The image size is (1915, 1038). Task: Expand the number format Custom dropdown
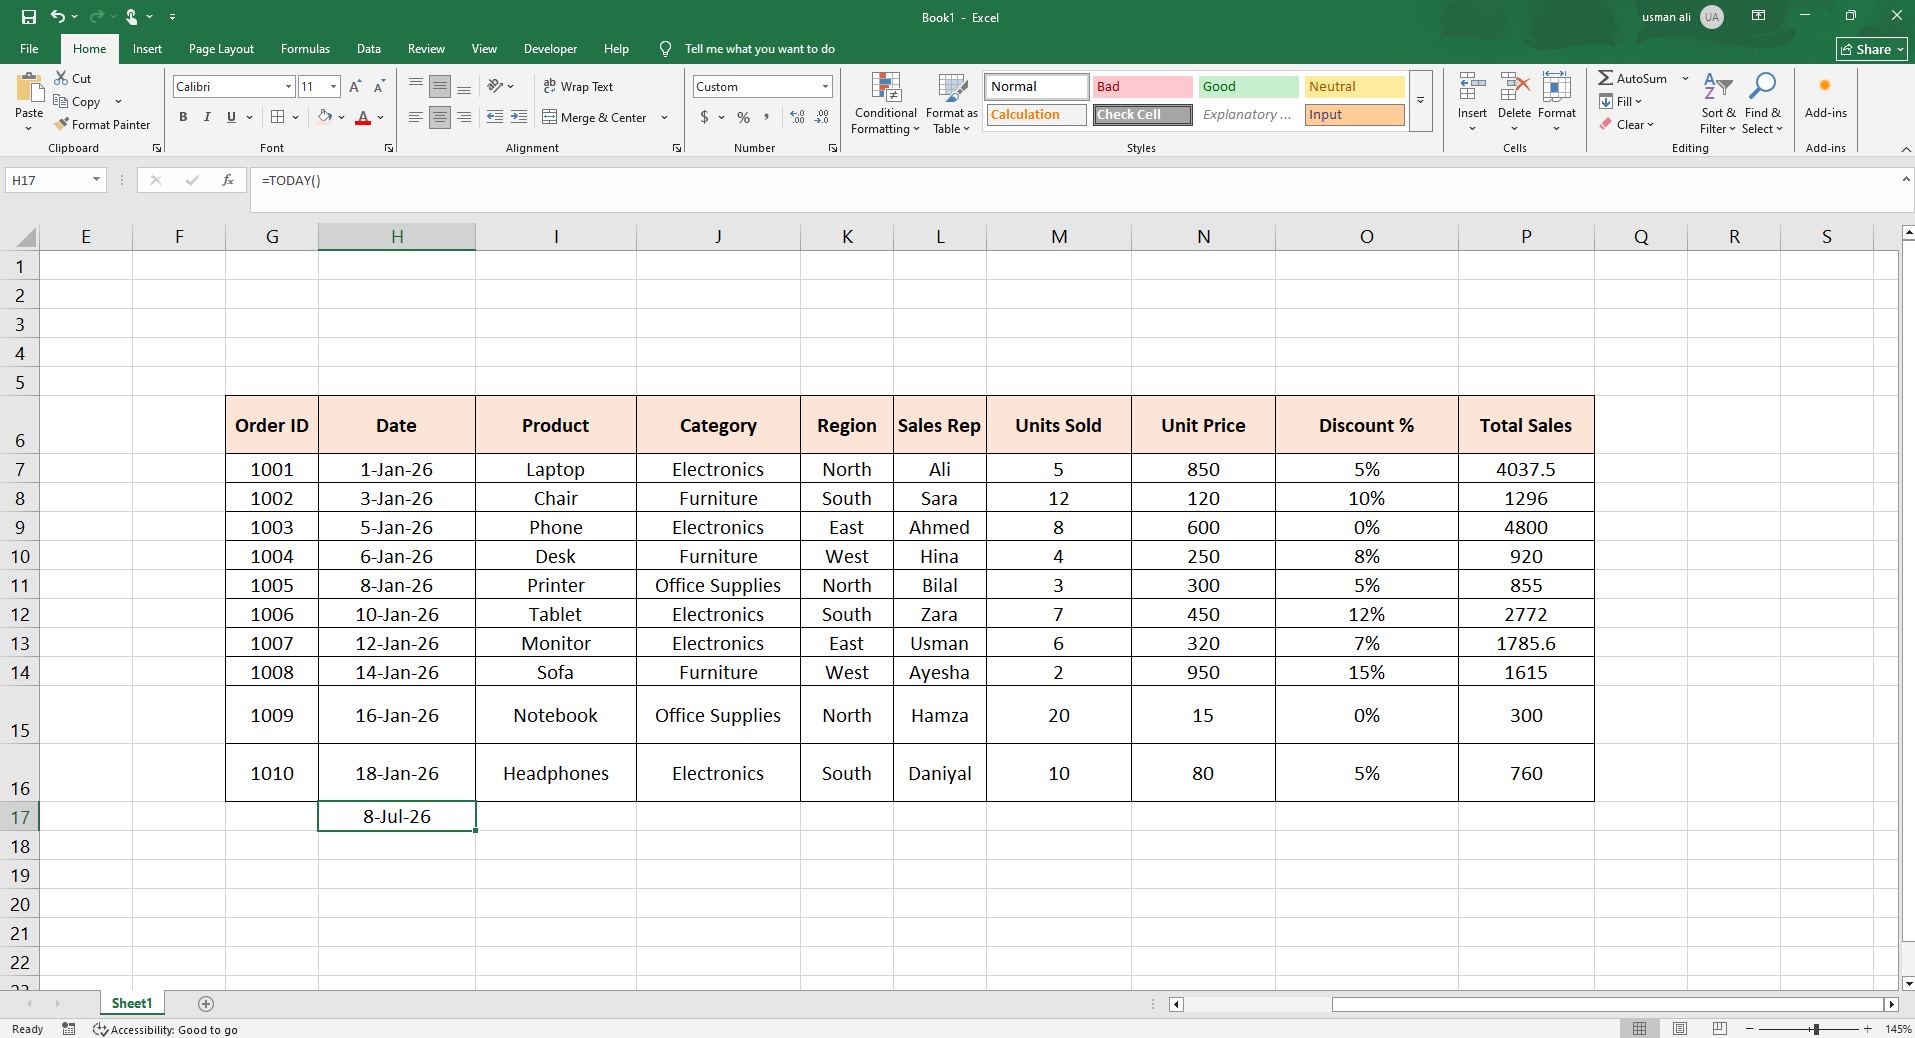click(825, 87)
